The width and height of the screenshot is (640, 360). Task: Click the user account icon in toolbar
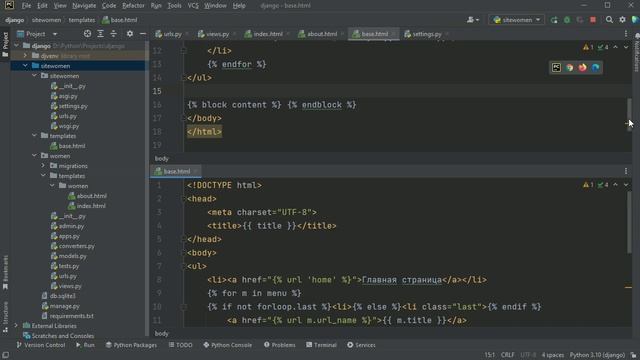pos(473,20)
